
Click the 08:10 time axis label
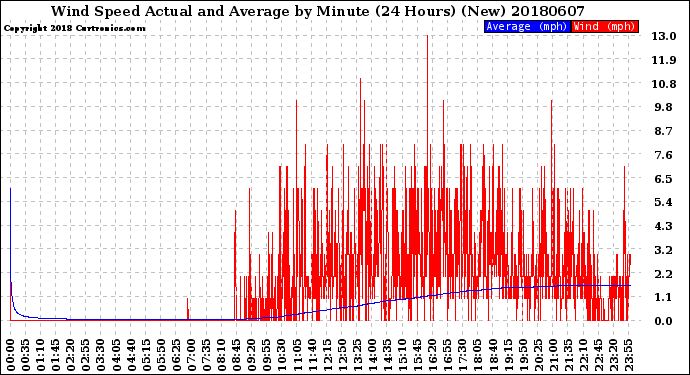point(222,355)
